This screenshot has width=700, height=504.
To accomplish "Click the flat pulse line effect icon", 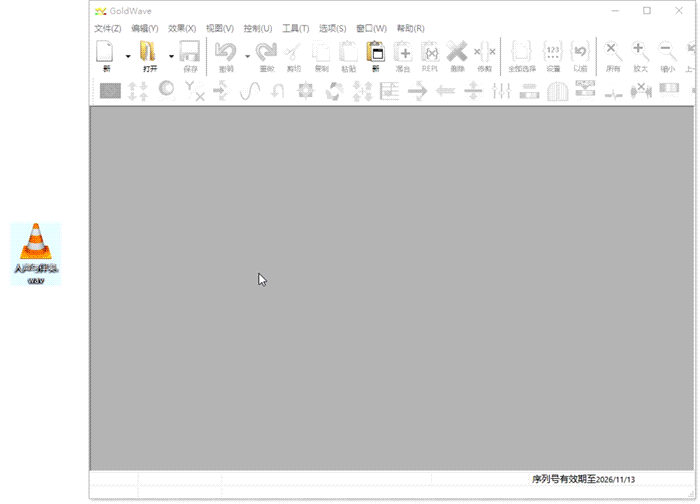I will click(x=613, y=93).
